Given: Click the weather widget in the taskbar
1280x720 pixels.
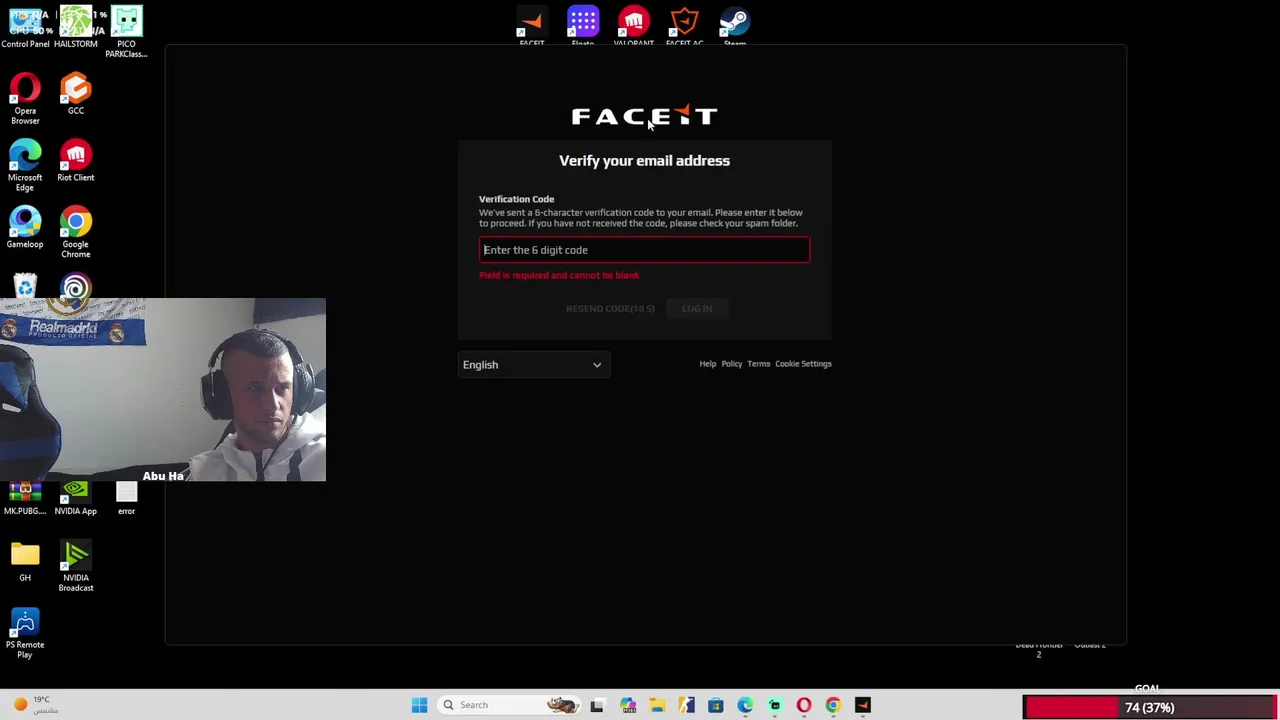Looking at the screenshot, I should point(35,705).
